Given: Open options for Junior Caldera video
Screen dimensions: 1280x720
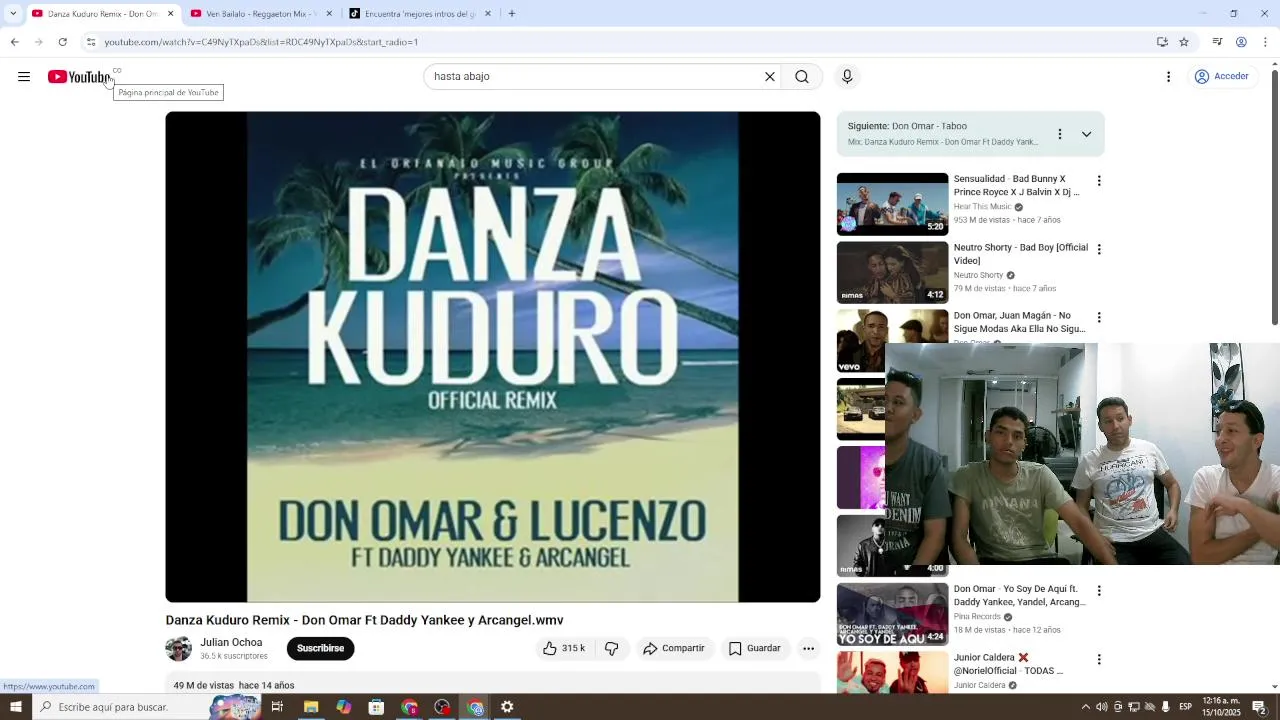Looking at the screenshot, I should (x=1099, y=659).
